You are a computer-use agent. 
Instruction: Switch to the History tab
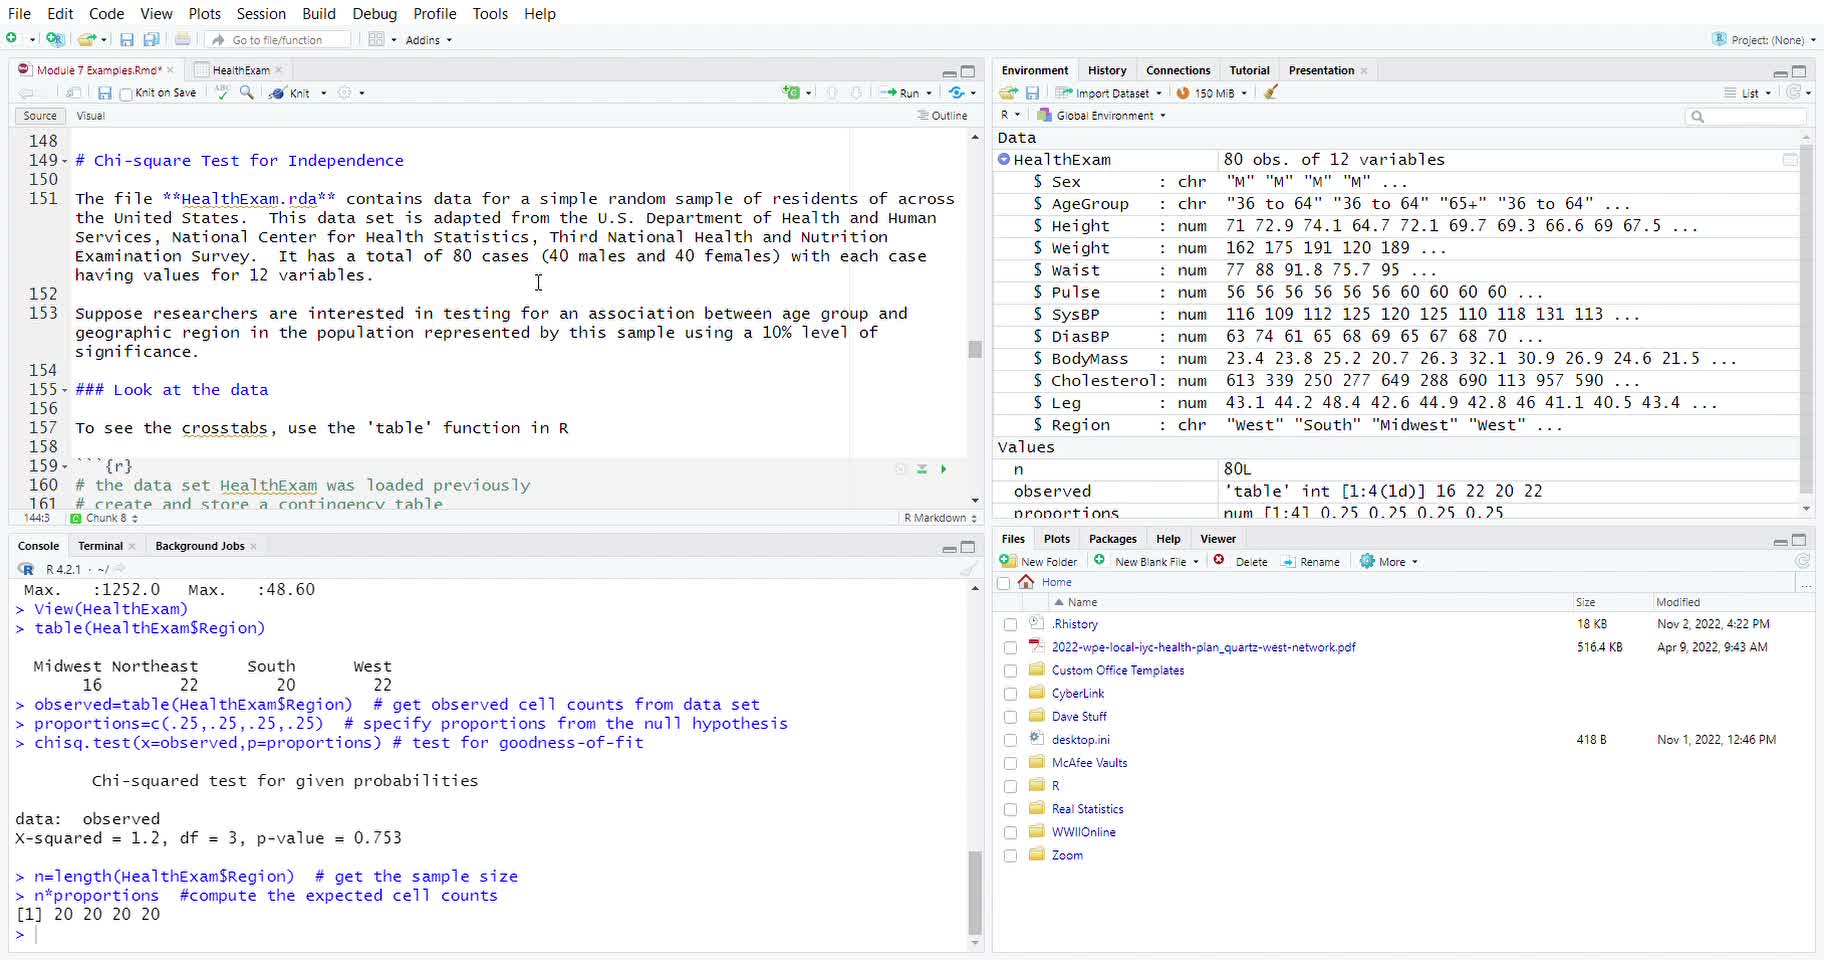(x=1107, y=70)
